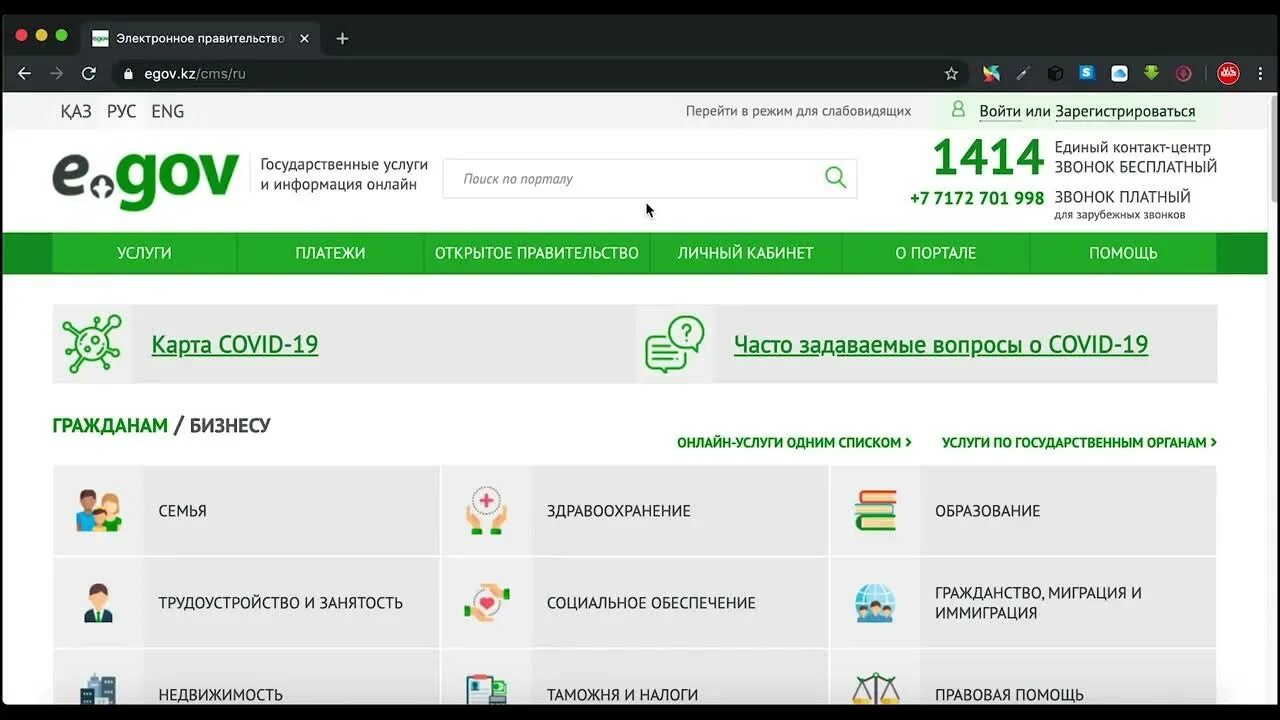Viewport: 1280px width, 720px height.
Task: Open the ПЛАТЕЖИ menu
Action: point(330,252)
